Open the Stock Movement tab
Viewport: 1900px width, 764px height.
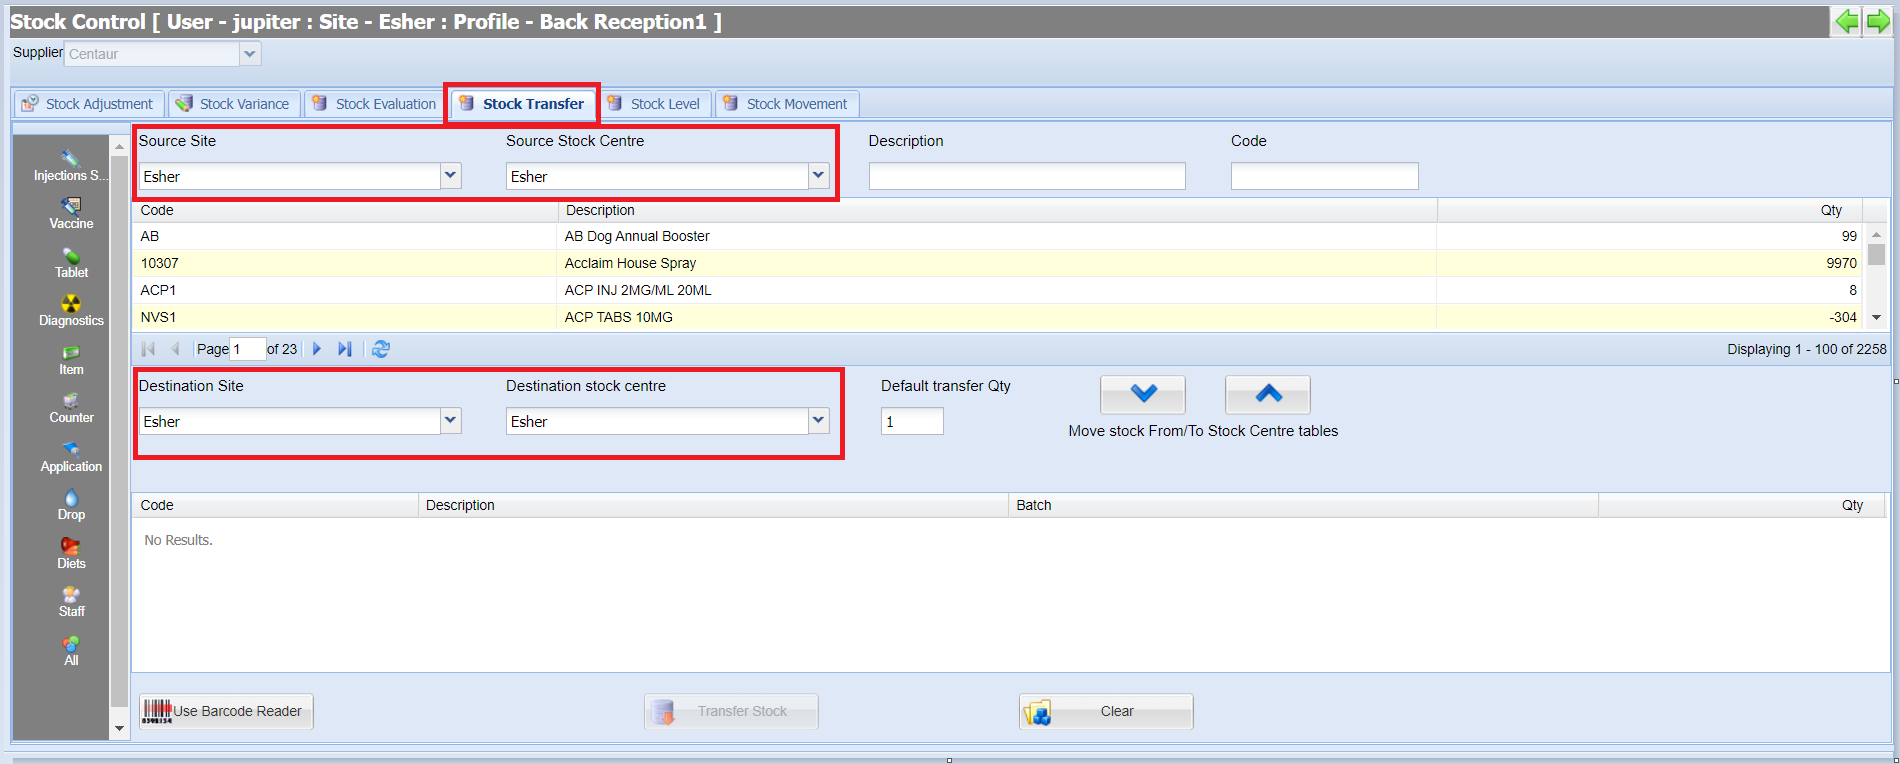pos(786,104)
